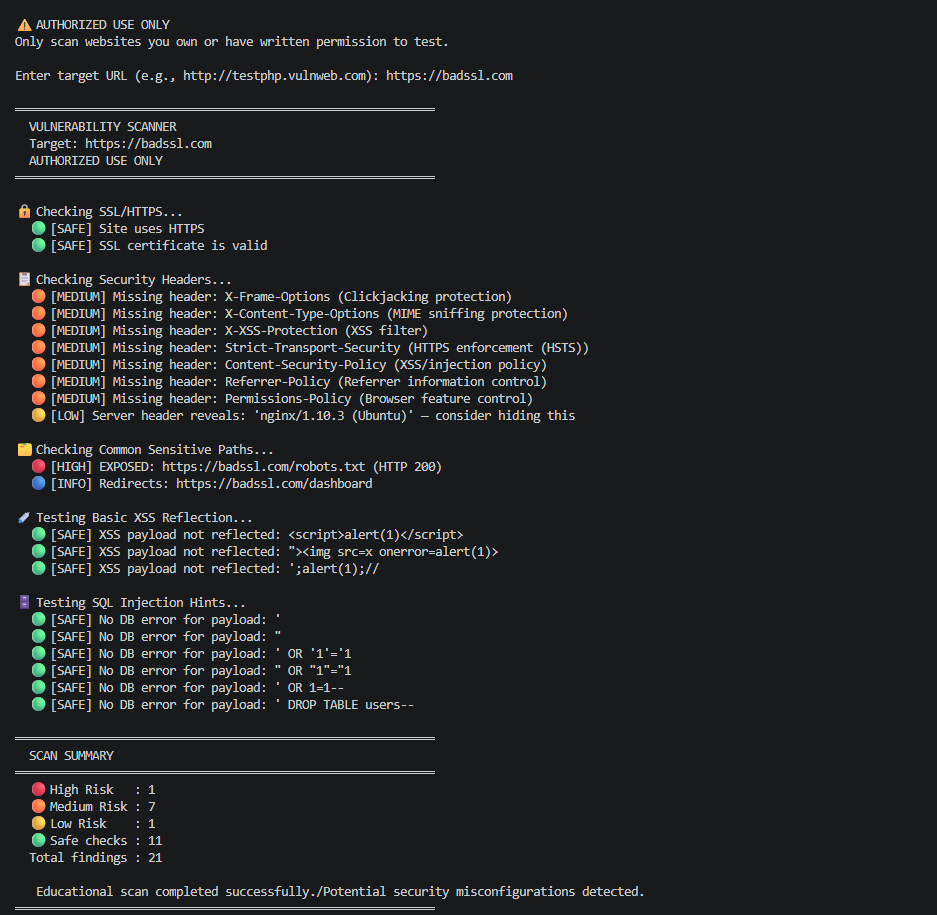Screen dimensions: 937x915
Task: Click the green circle beside Site uses HTTPS
Action: tap(39, 228)
